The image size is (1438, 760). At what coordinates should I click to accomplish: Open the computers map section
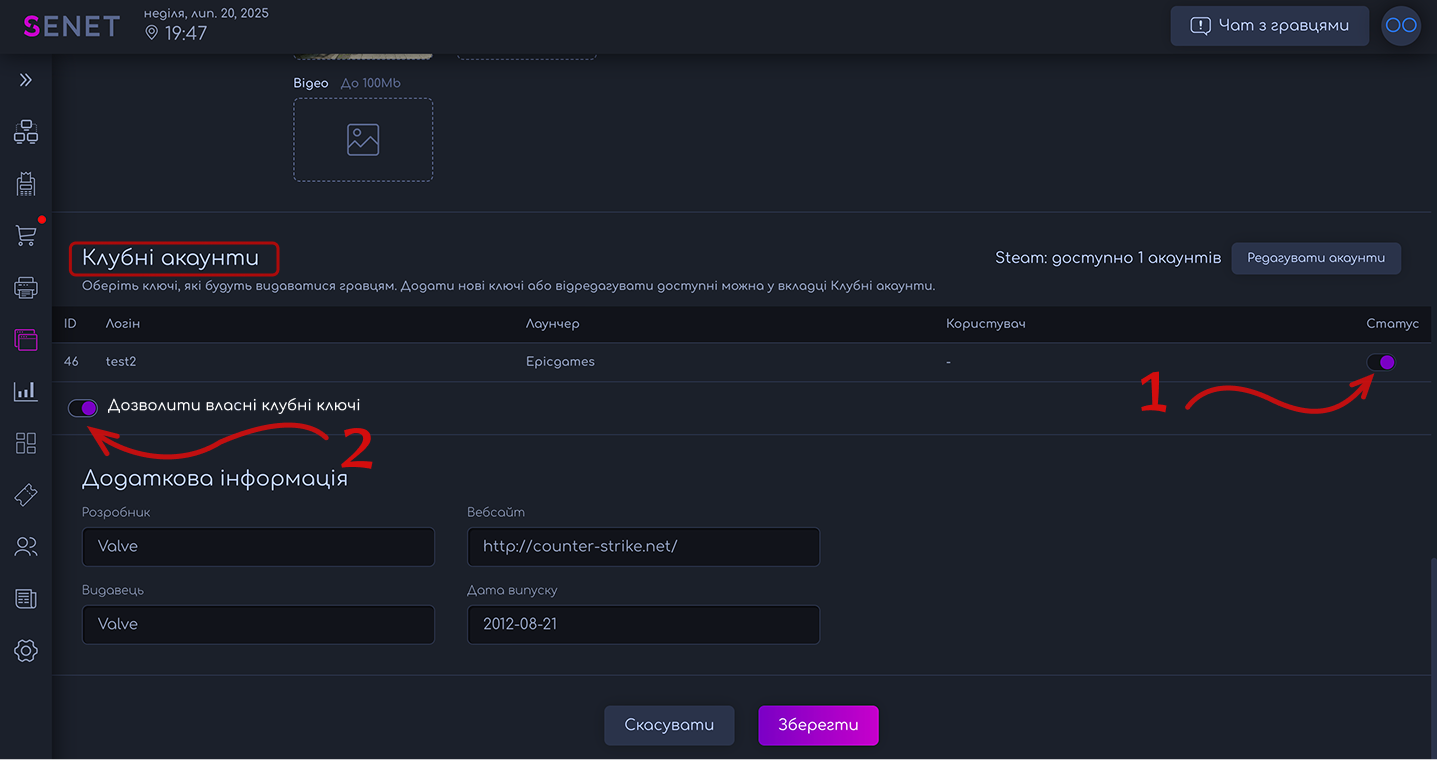[25, 131]
